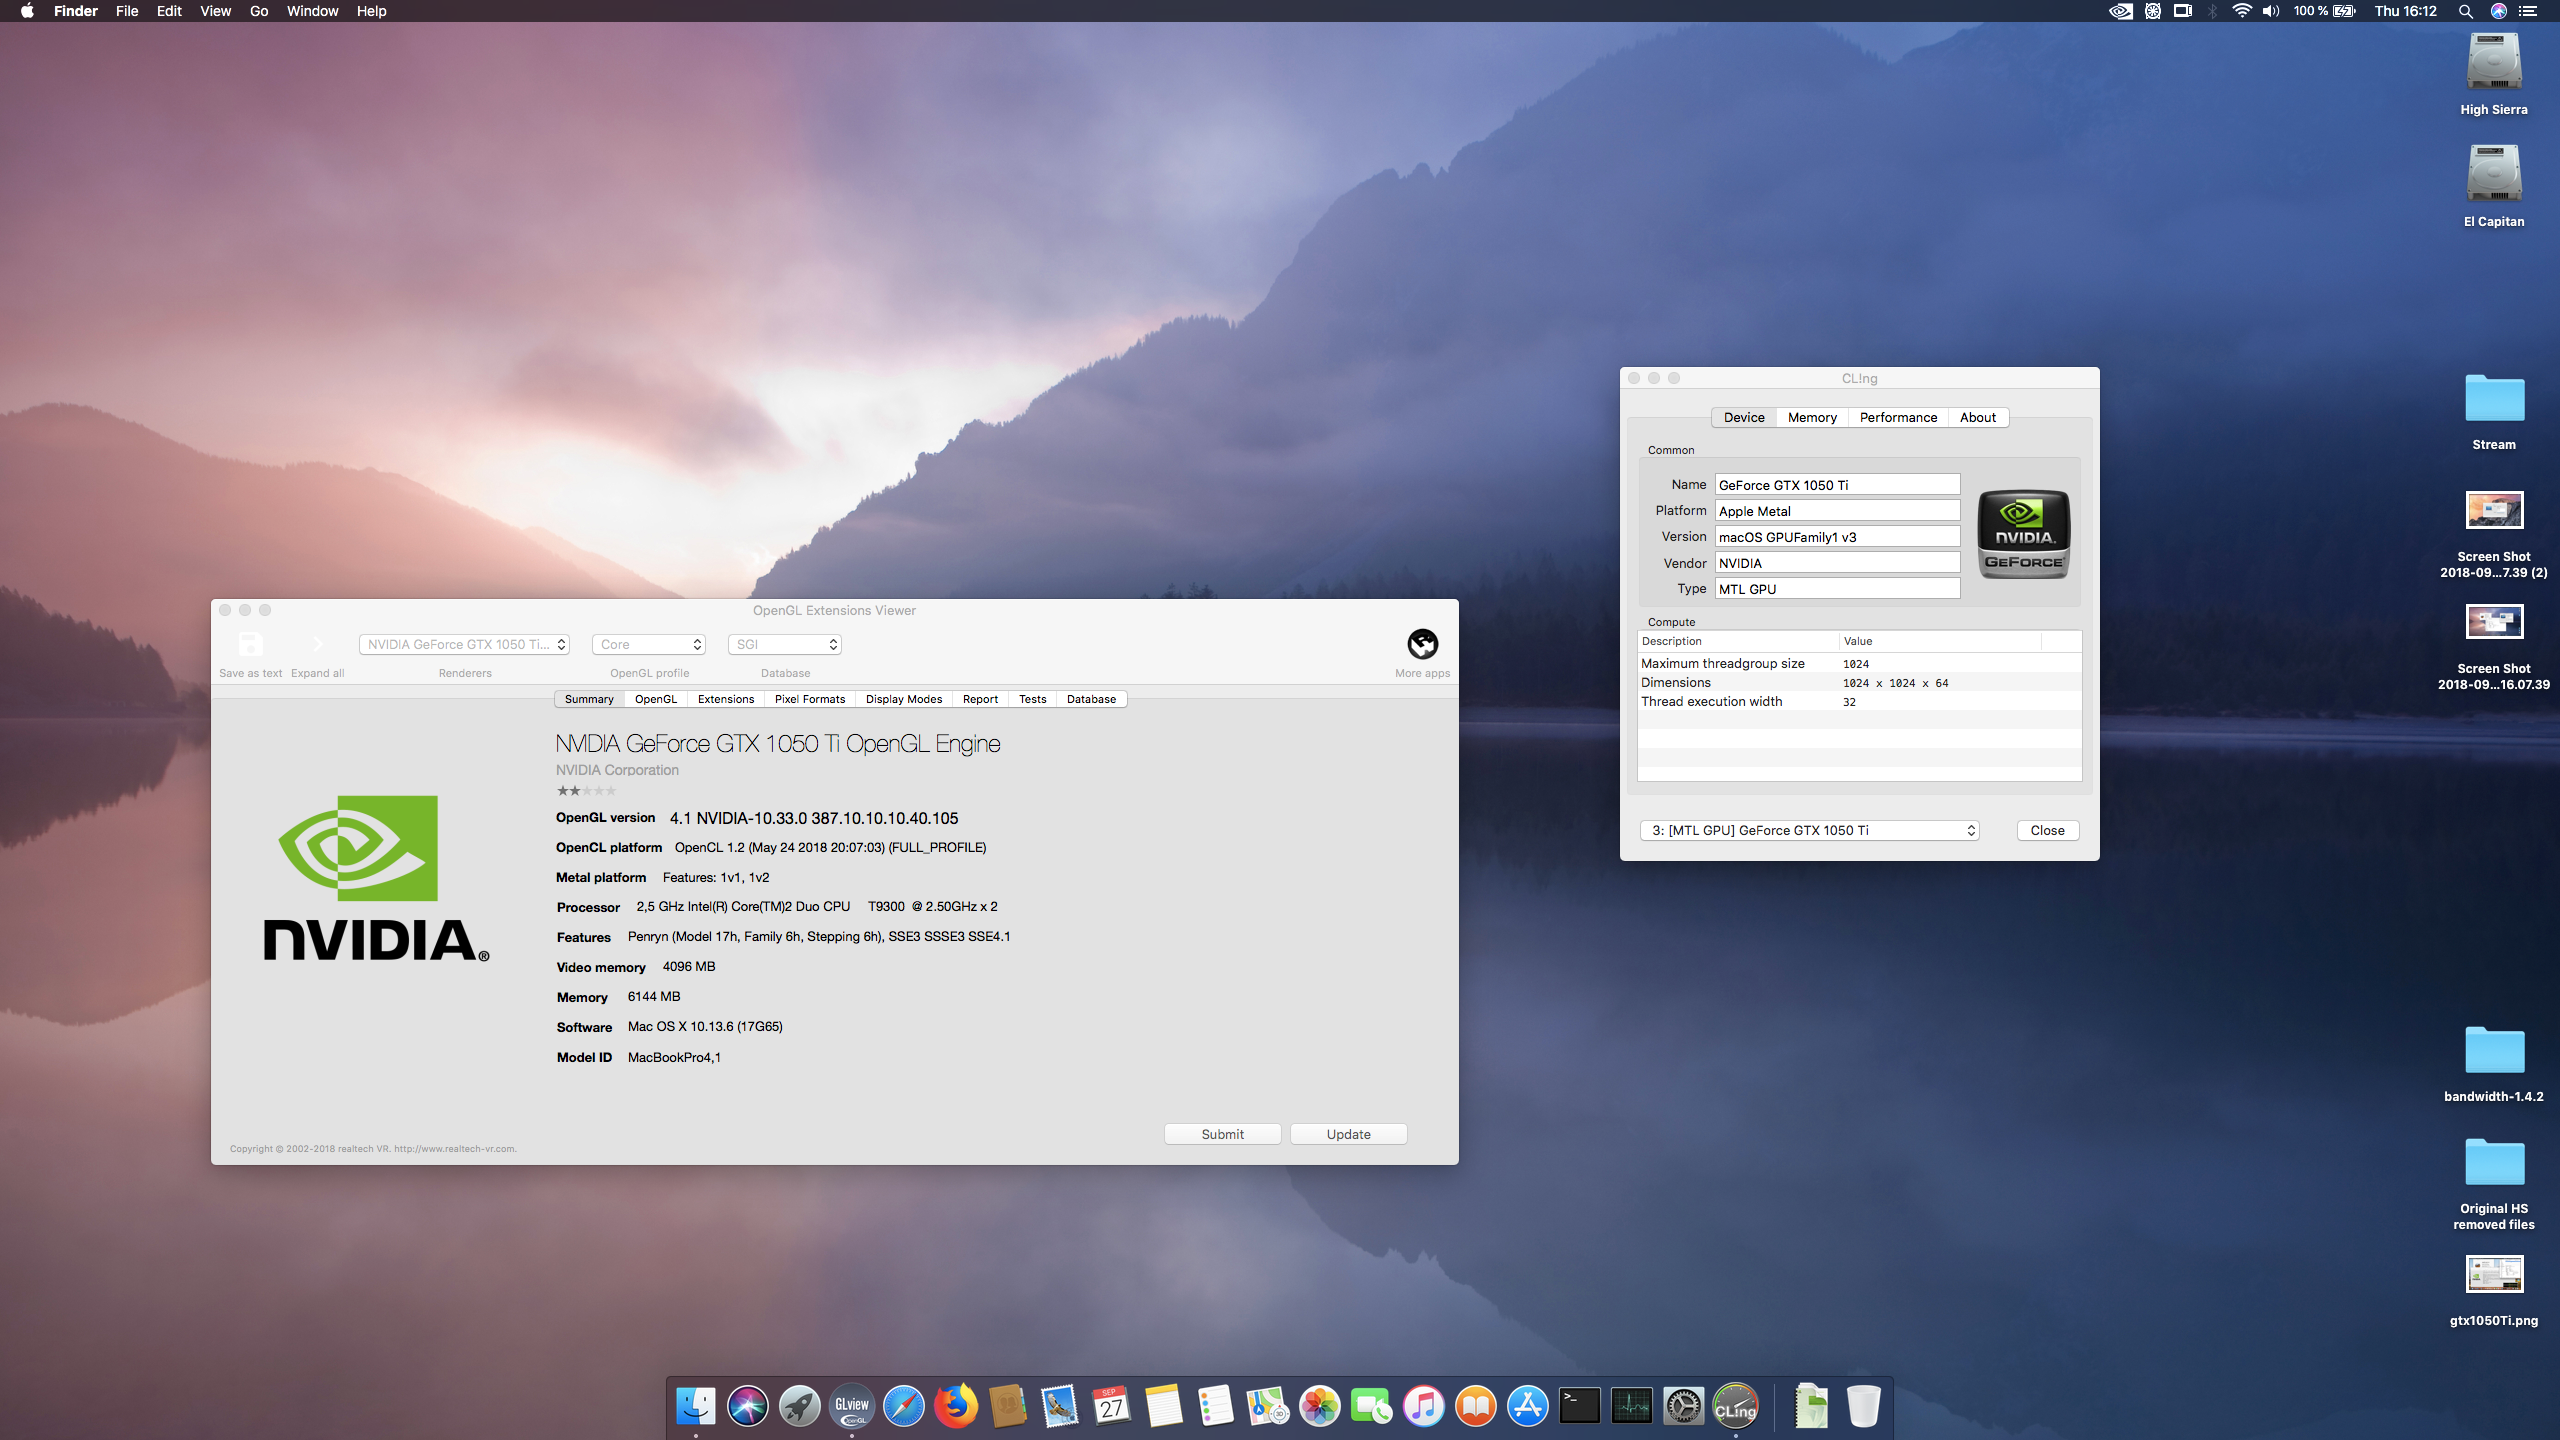Launch Terminal from the Dock
Image resolution: width=2560 pixels, height=1440 pixels.
click(x=1579, y=1407)
